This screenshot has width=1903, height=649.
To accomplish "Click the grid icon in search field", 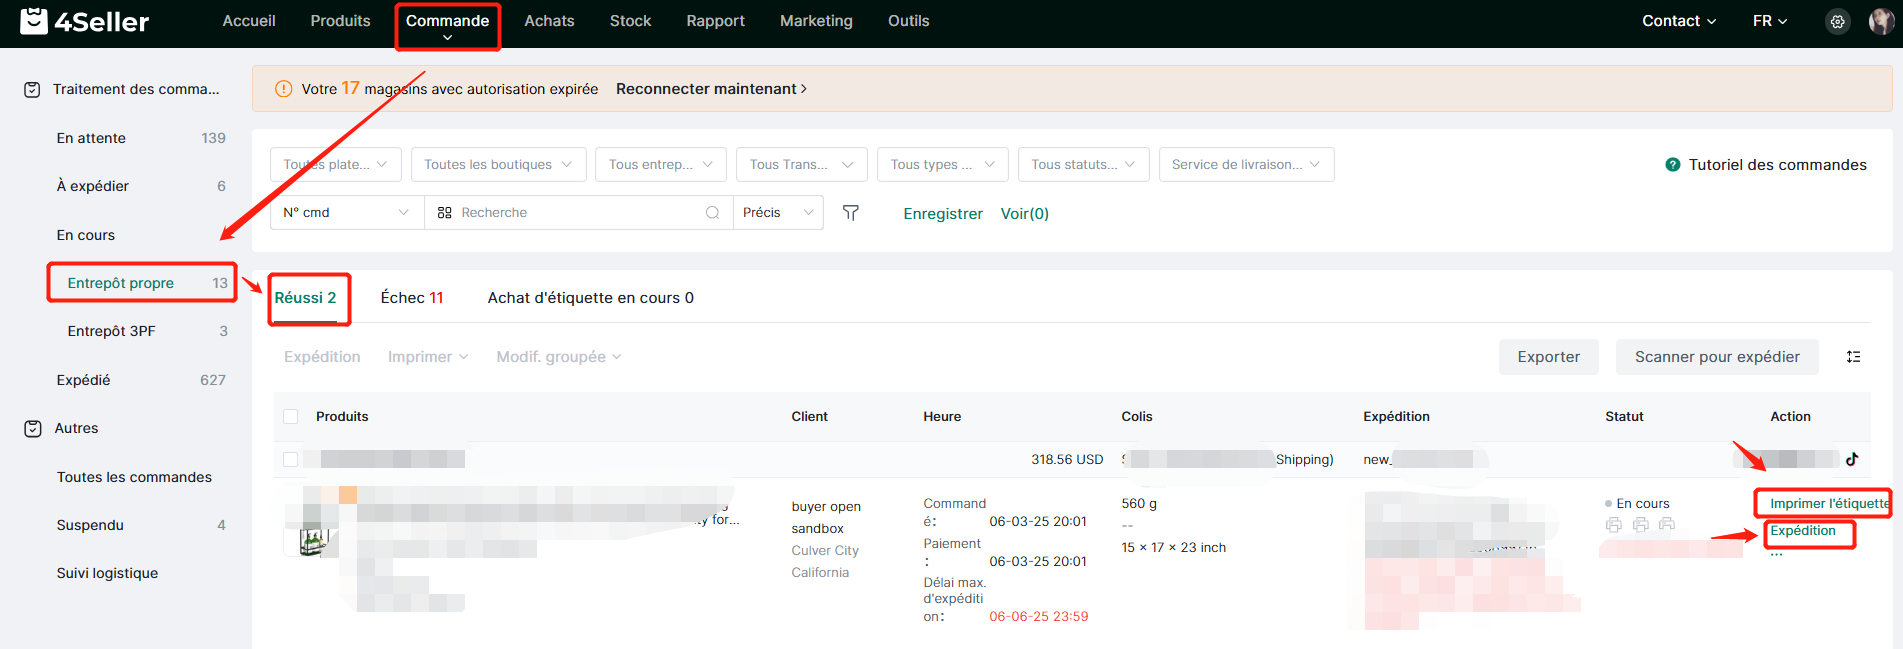I will (x=445, y=213).
